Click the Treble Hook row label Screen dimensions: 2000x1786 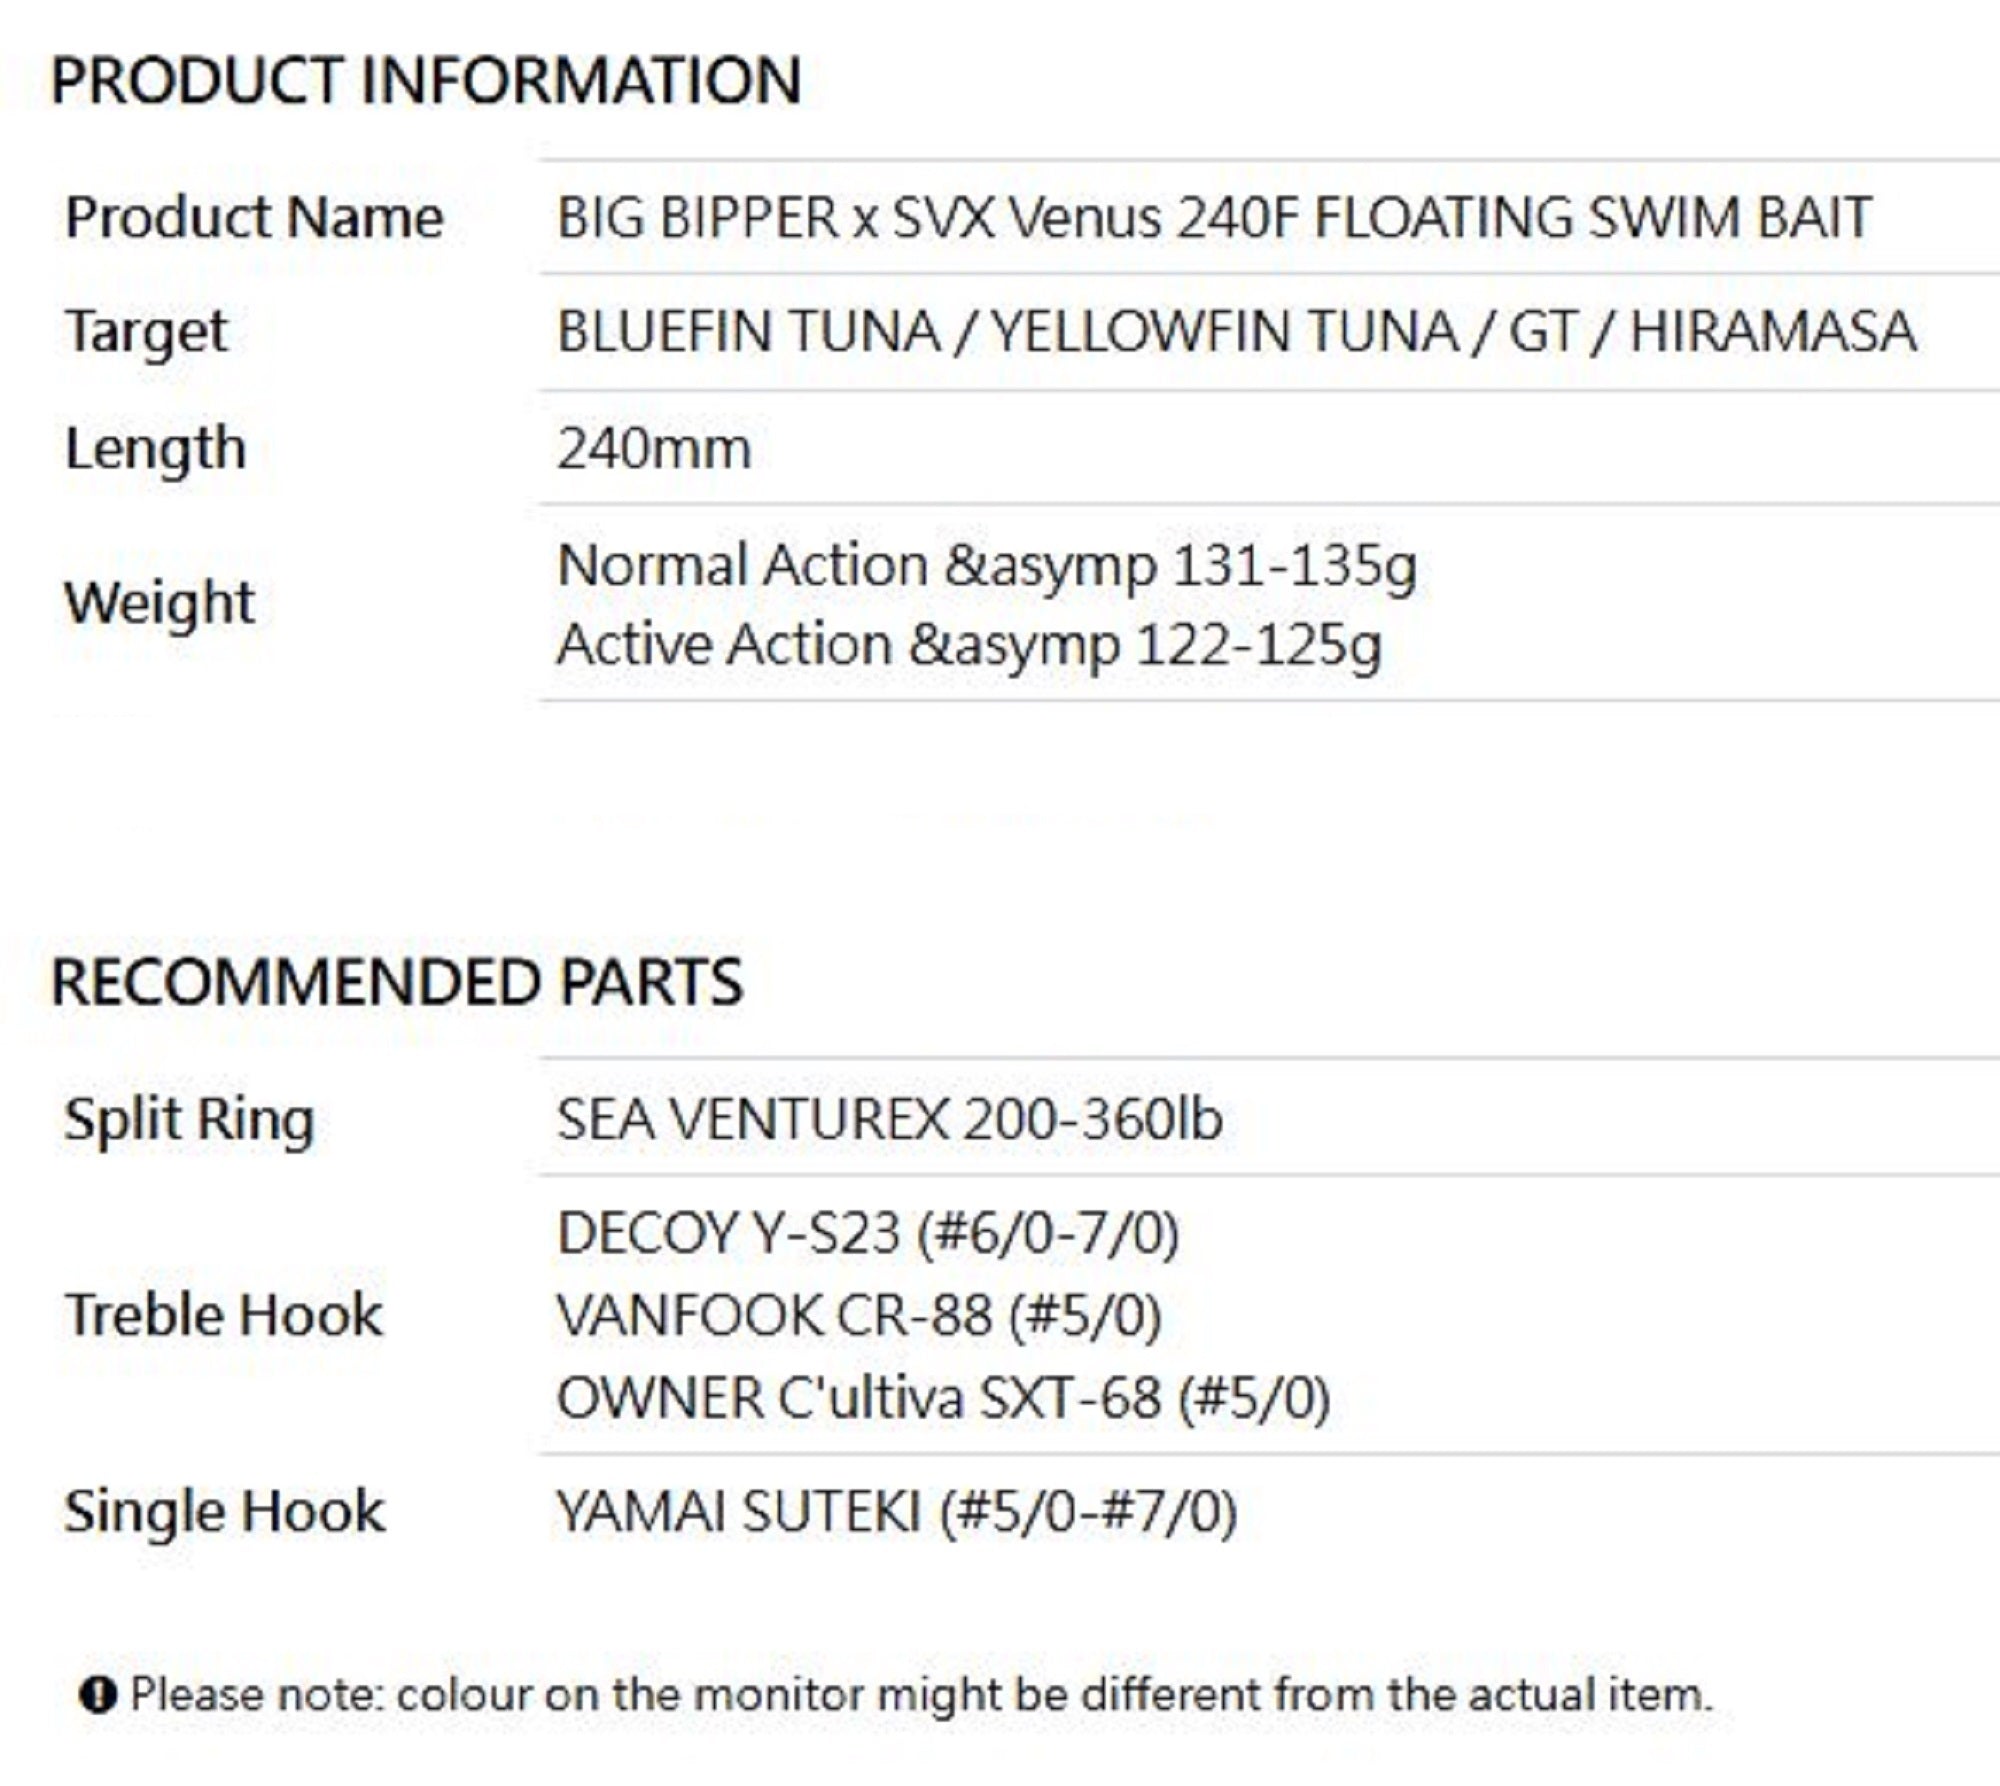pos(223,1314)
